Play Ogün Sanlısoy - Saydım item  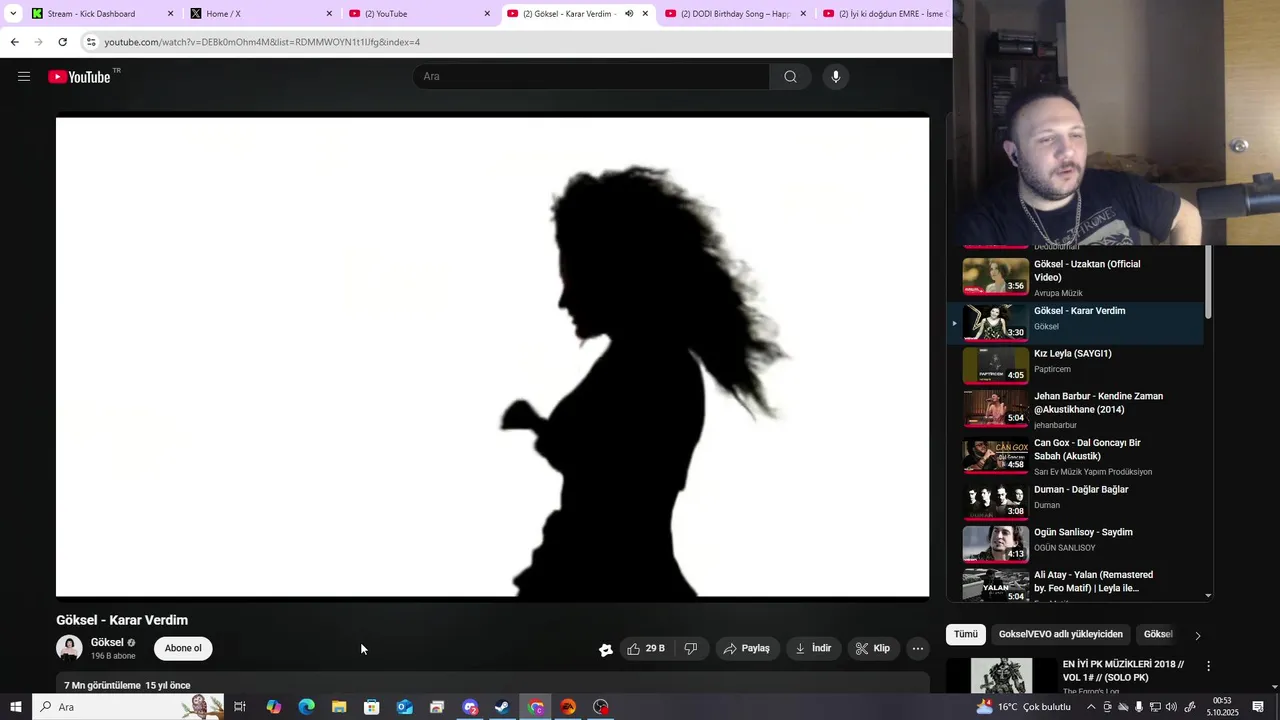[x=1075, y=543]
